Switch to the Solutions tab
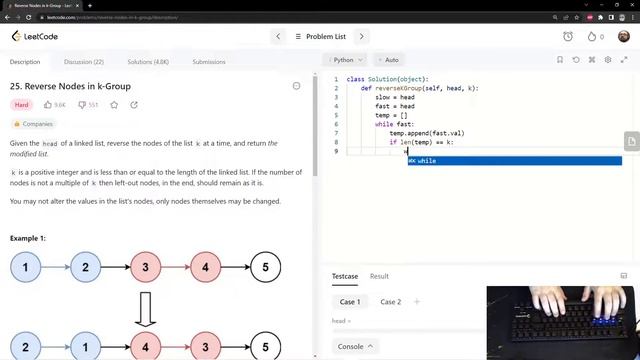This screenshot has height=360, width=640. (148, 62)
